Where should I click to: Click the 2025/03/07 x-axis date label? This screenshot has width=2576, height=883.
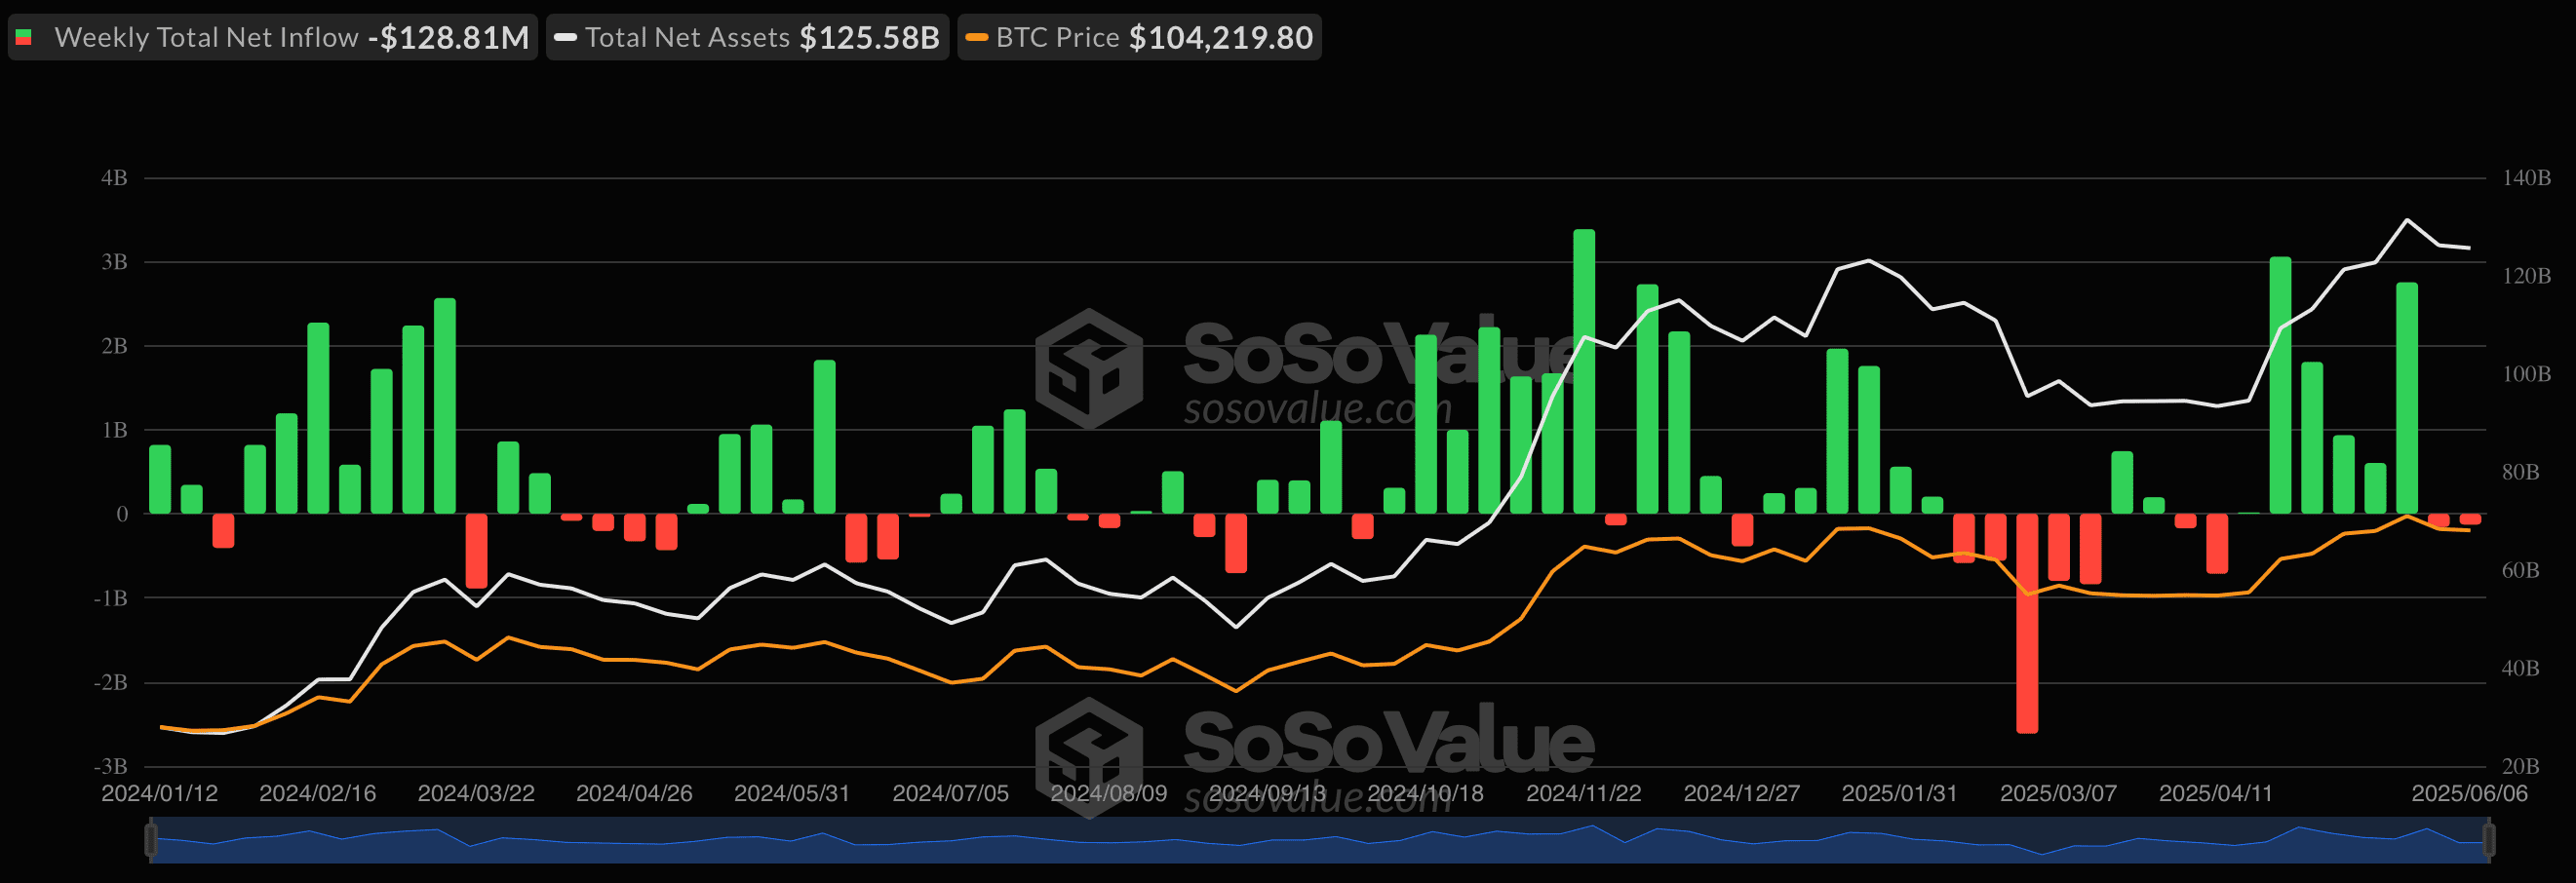2058,794
